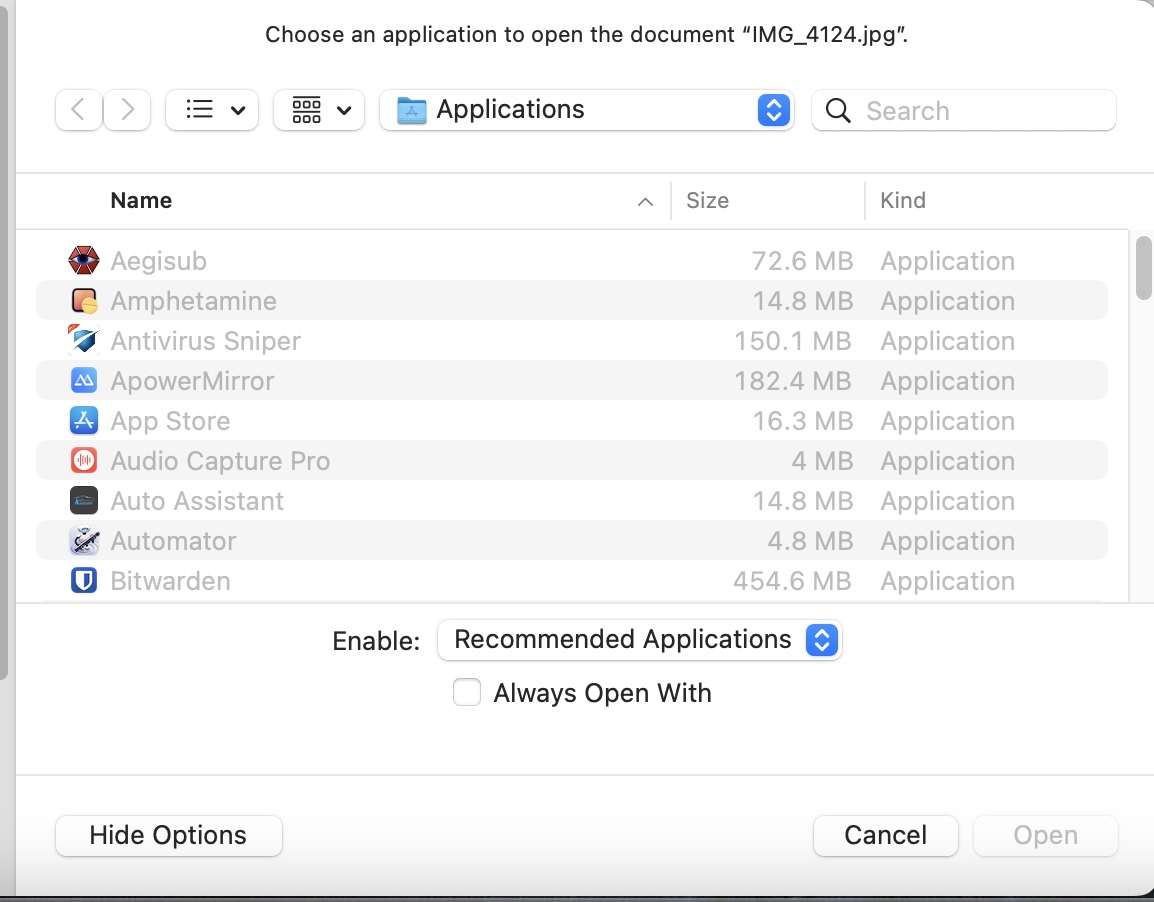Select the ApowerMirror app icon
The width and height of the screenshot is (1154, 902).
84,381
